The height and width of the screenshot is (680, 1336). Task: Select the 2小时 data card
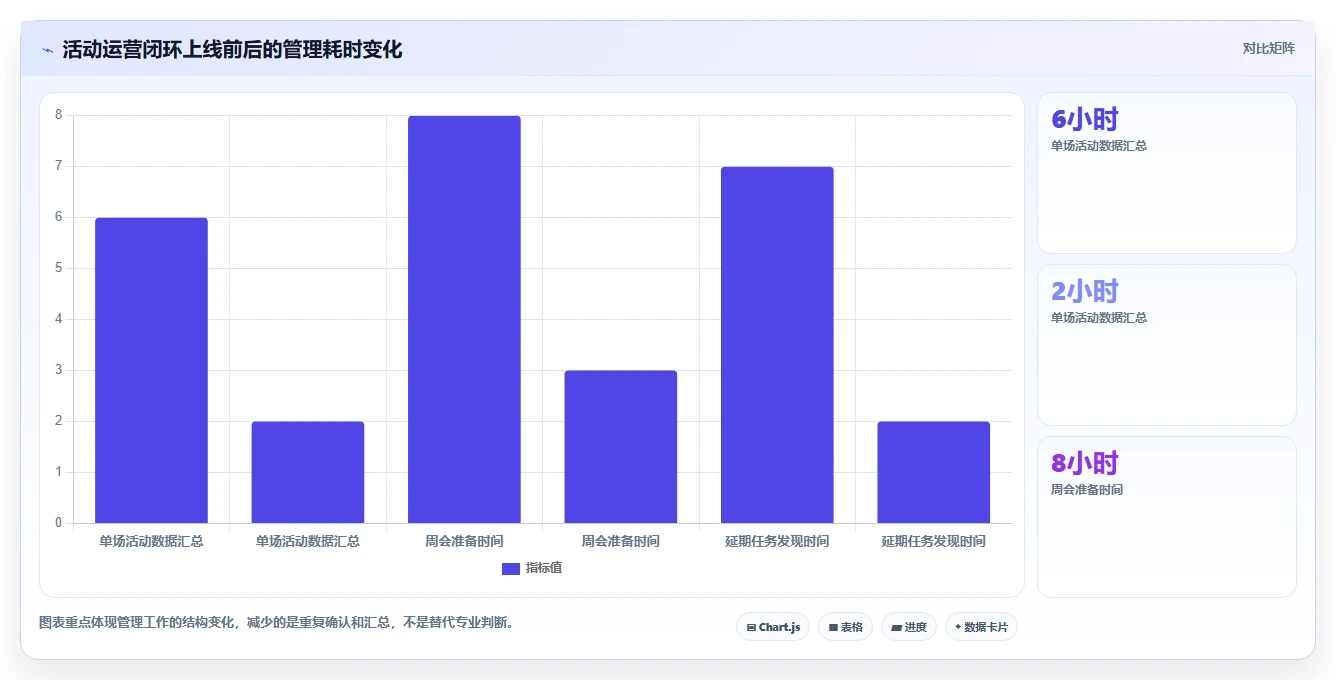1167,345
